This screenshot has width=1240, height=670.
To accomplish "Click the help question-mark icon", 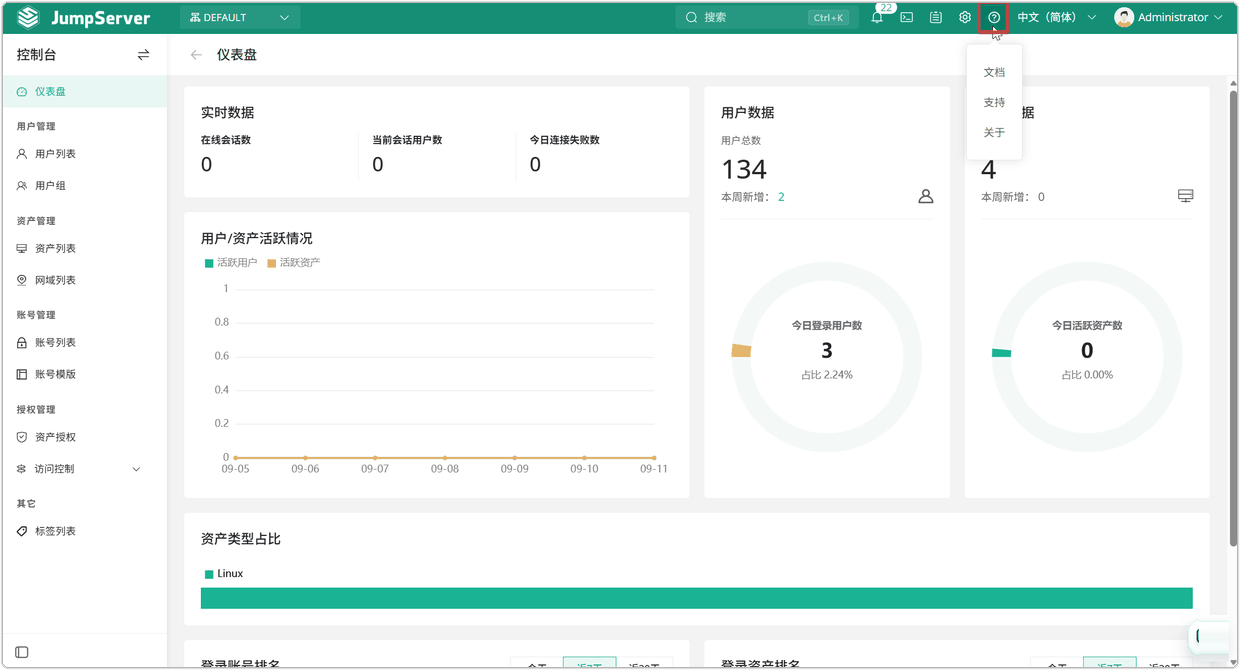I will [994, 18].
